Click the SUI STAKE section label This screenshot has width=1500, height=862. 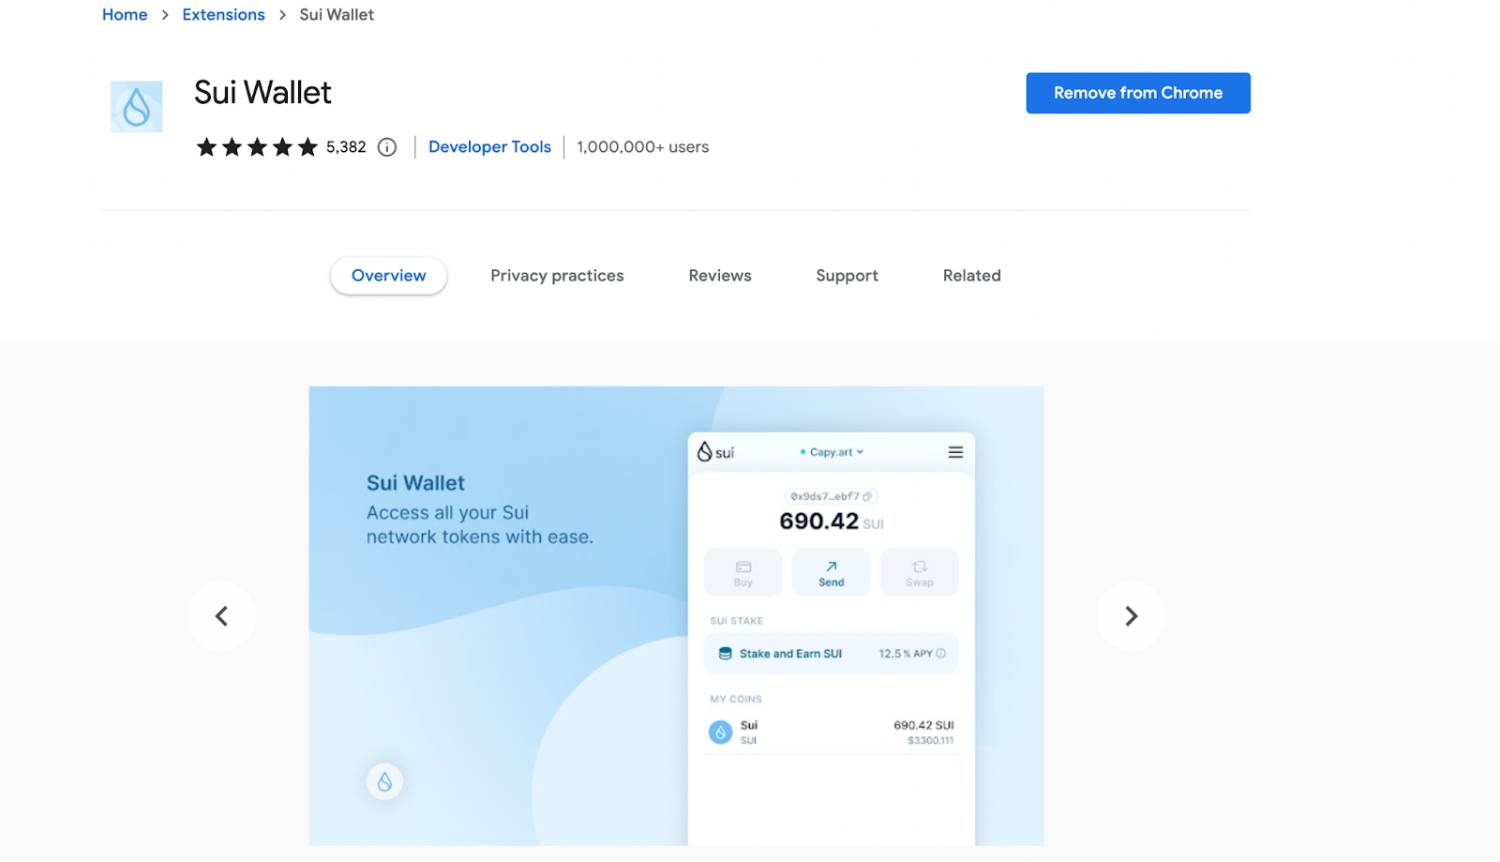737,621
